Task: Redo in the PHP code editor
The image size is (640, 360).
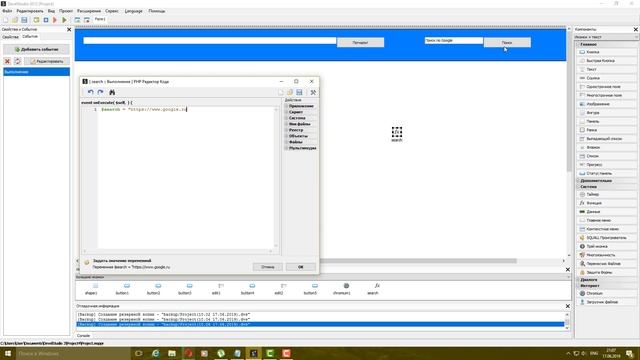Action: click(x=100, y=92)
